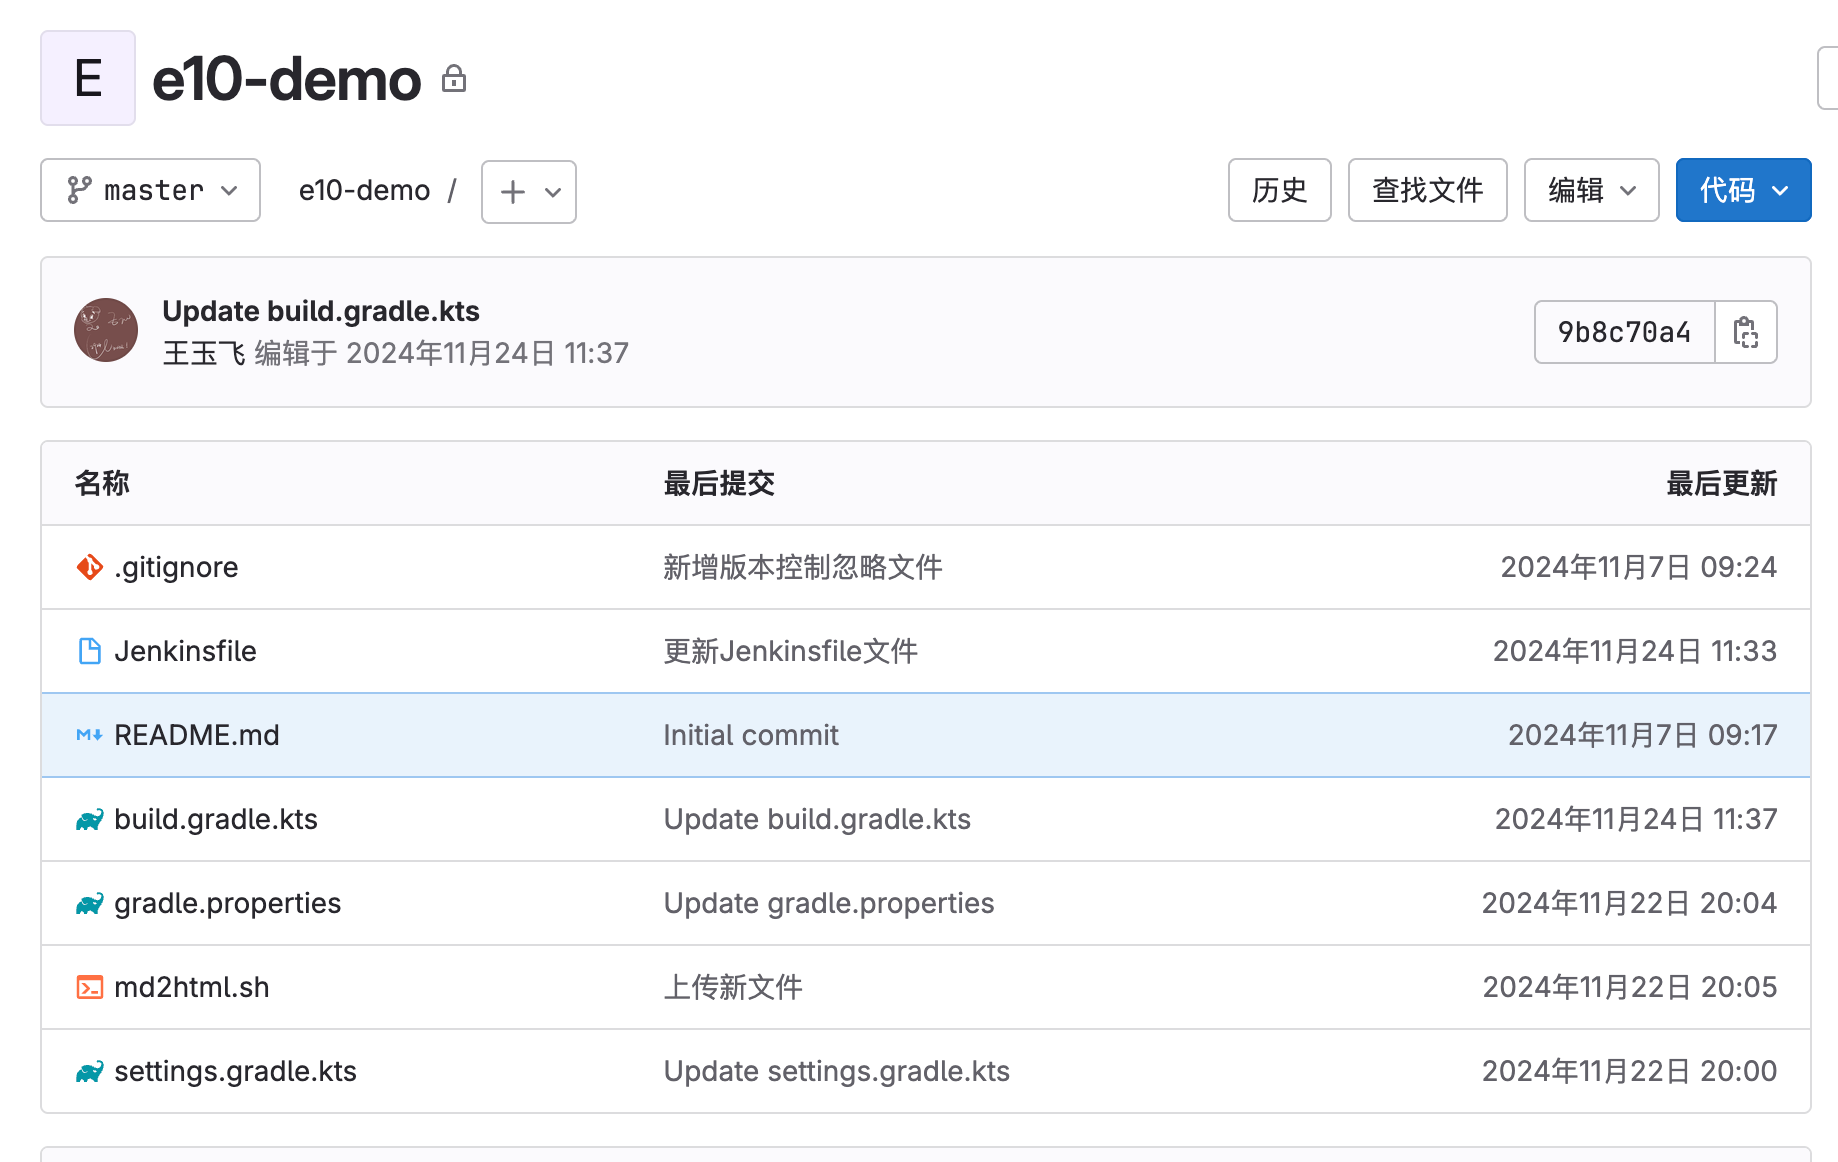Click the commit author avatar
The height and width of the screenshot is (1162, 1838).
(x=106, y=330)
